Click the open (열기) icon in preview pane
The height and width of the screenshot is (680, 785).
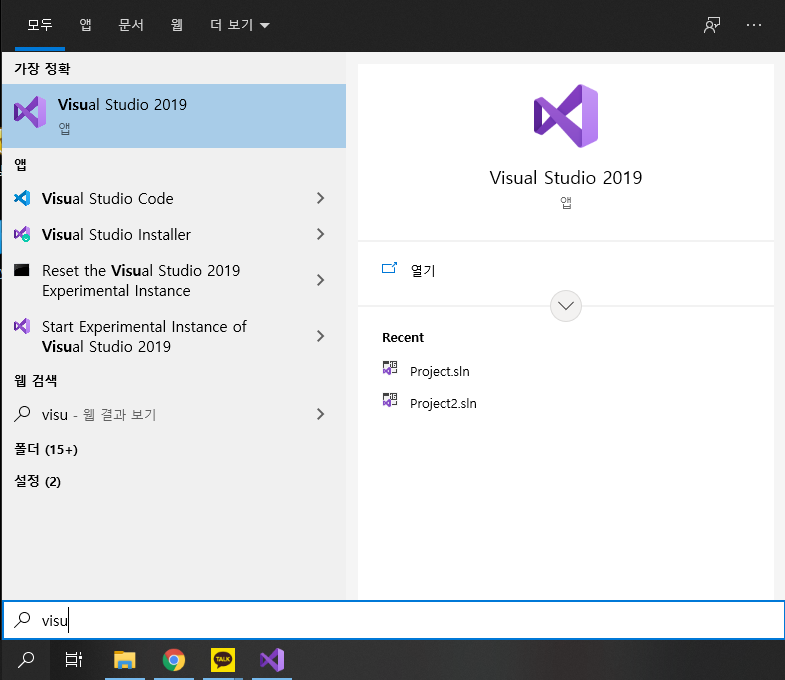coord(389,269)
